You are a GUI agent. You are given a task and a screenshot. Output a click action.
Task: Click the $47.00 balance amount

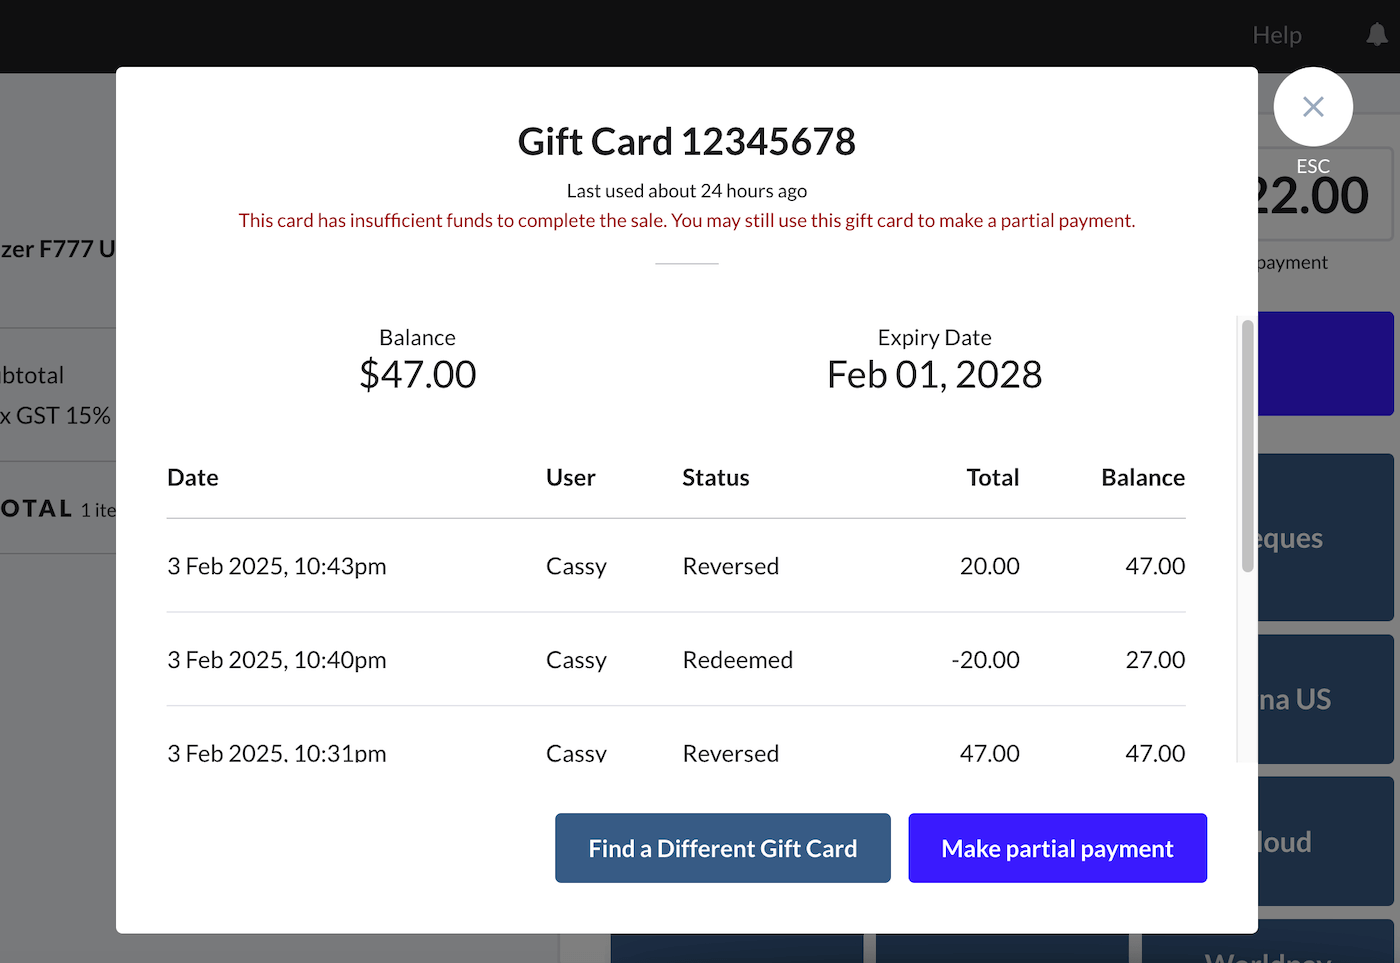click(x=418, y=375)
